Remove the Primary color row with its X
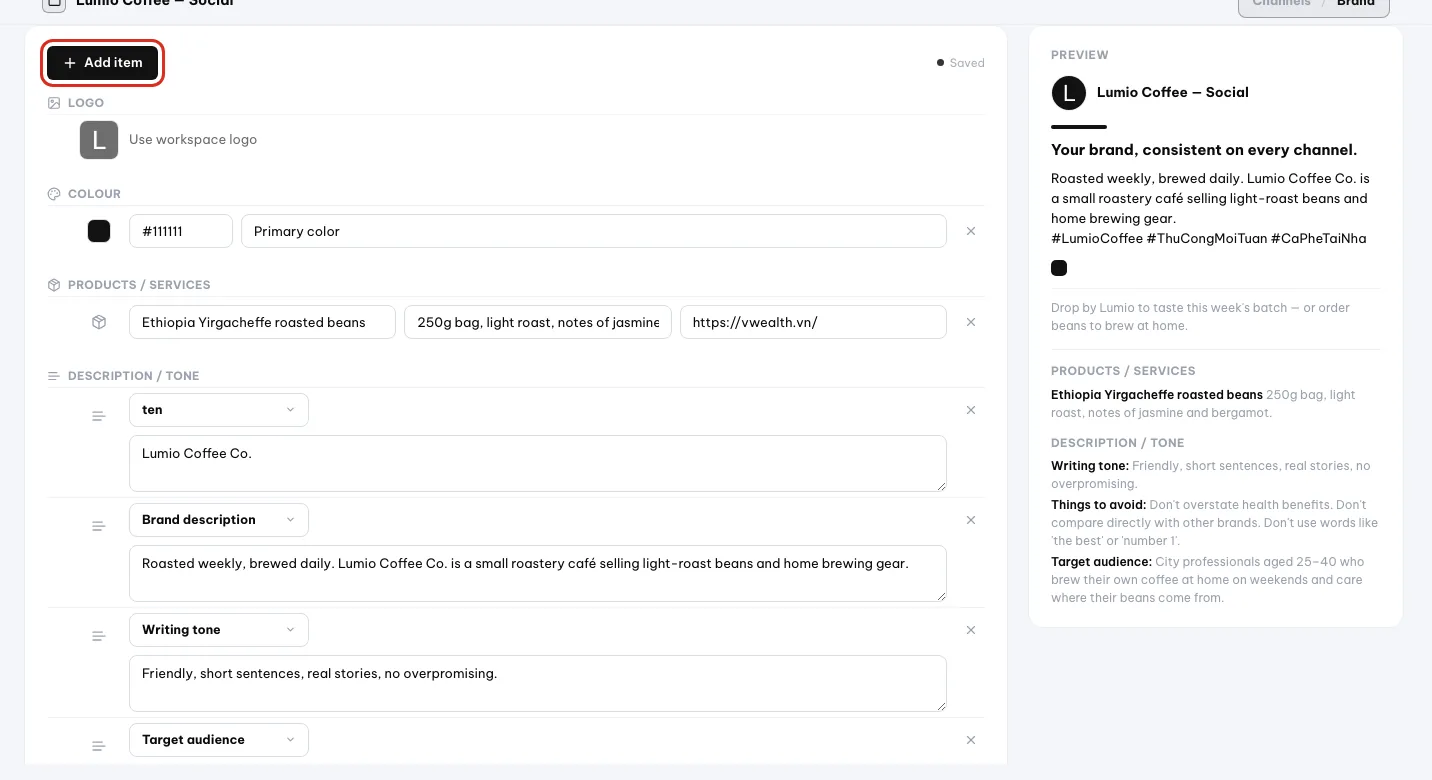The image size is (1432, 780). [971, 231]
